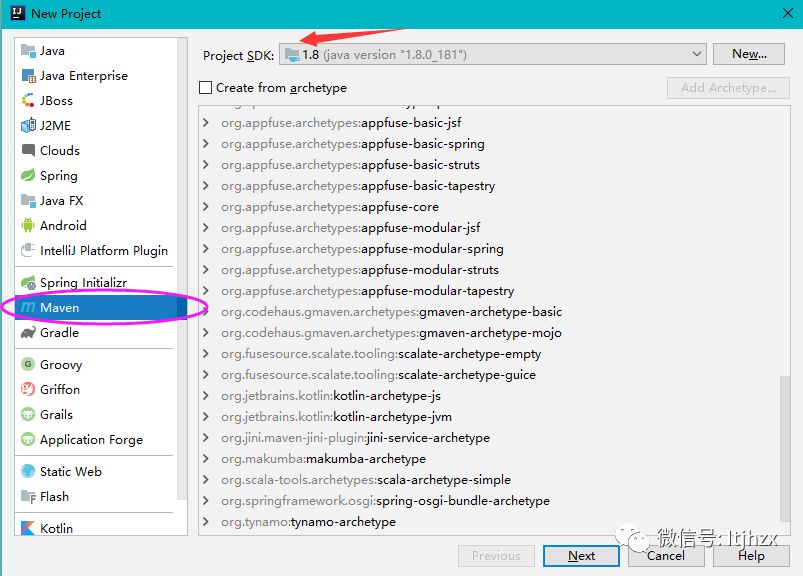The image size is (803, 576).
Task: Click the JBoss icon
Action: click(x=28, y=100)
